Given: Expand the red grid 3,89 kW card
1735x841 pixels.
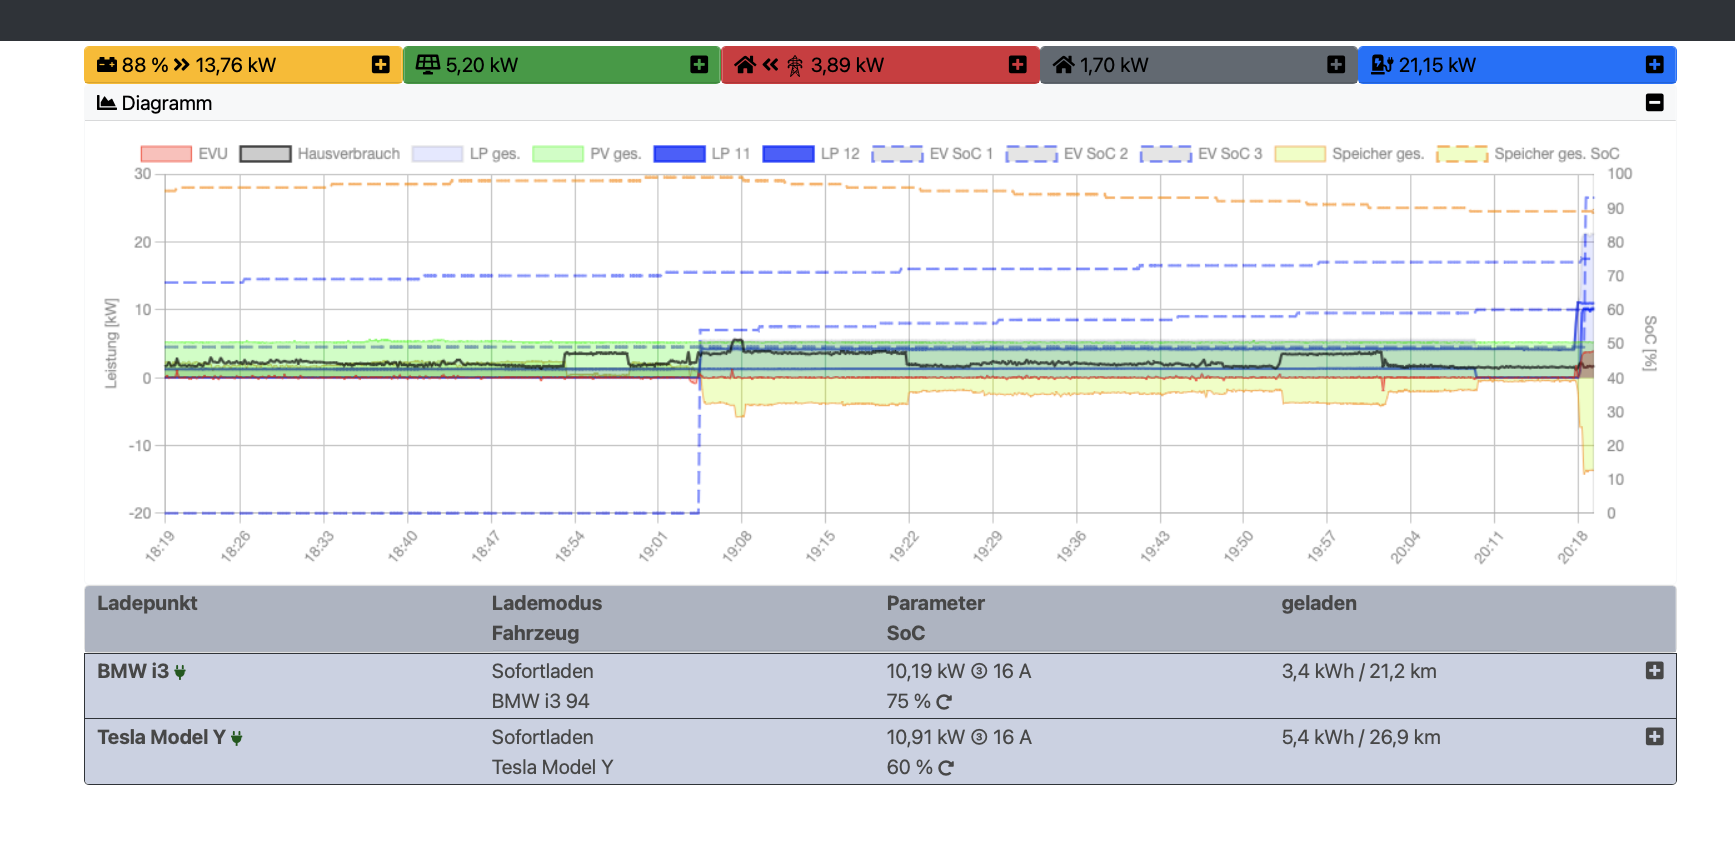Looking at the screenshot, I should coord(1017,65).
